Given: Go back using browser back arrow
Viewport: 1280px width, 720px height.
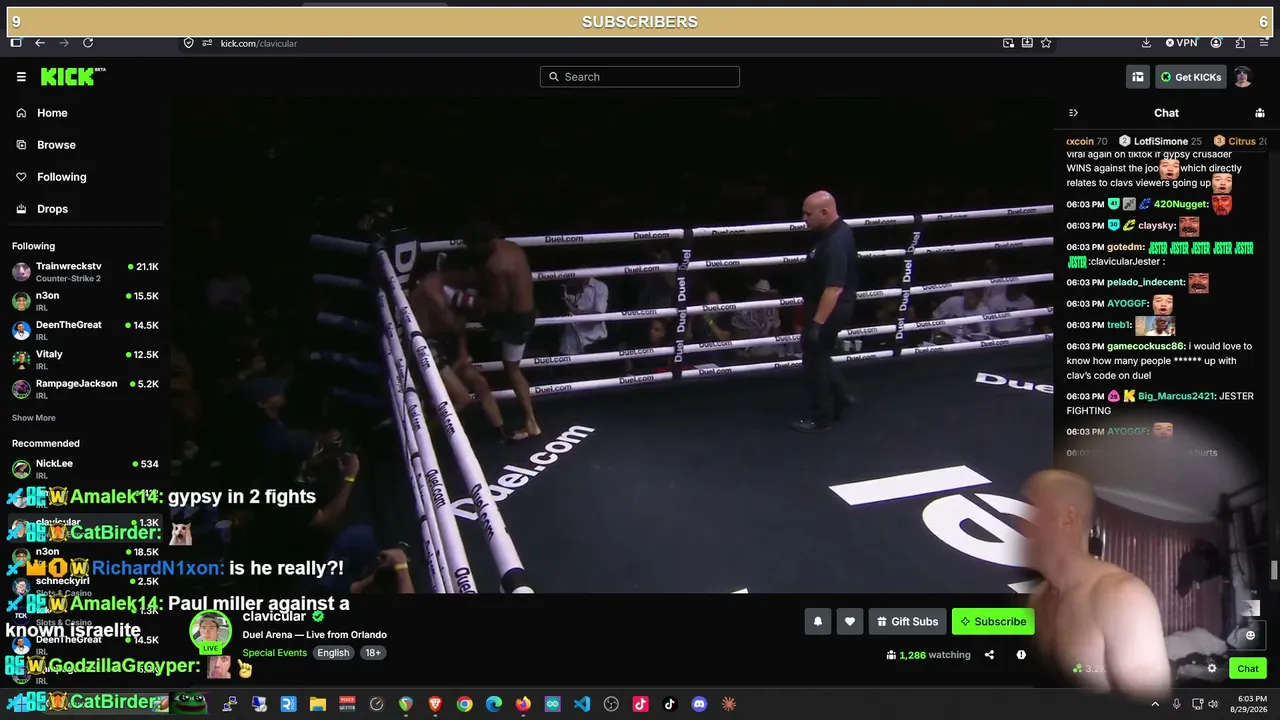Looking at the screenshot, I should pos(40,43).
